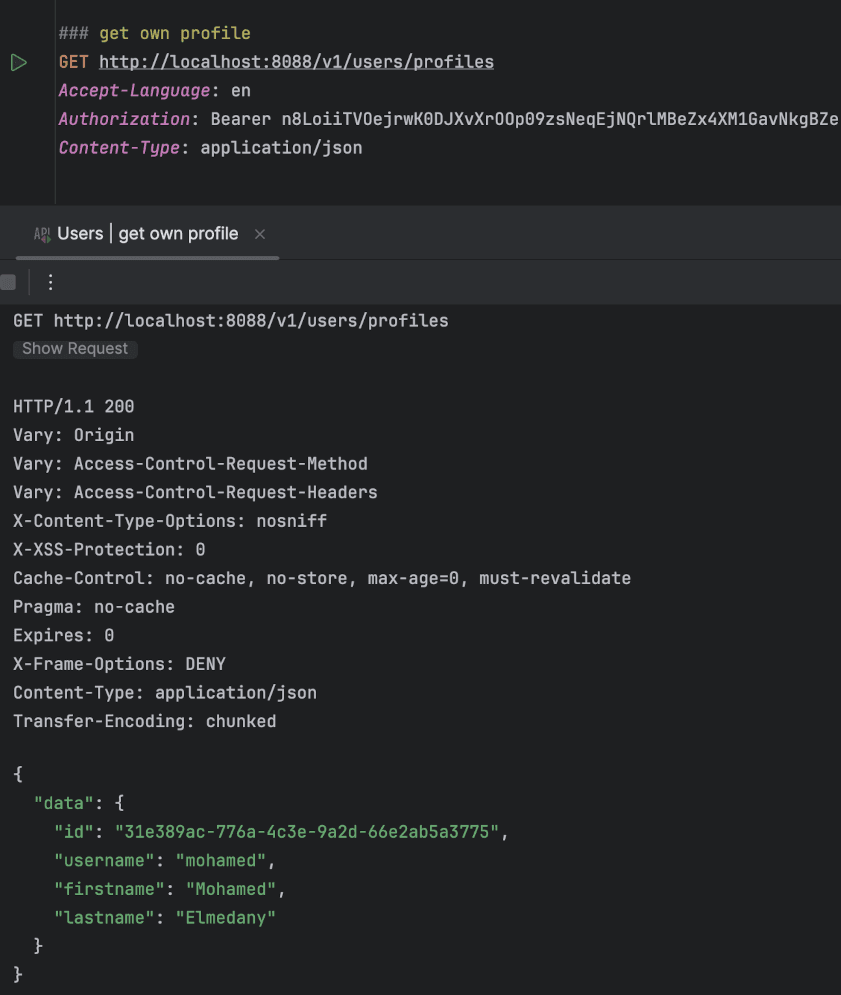Screen dimensions: 841x995
Task: Click the Show Request button
Action: [x=75, y=348]
